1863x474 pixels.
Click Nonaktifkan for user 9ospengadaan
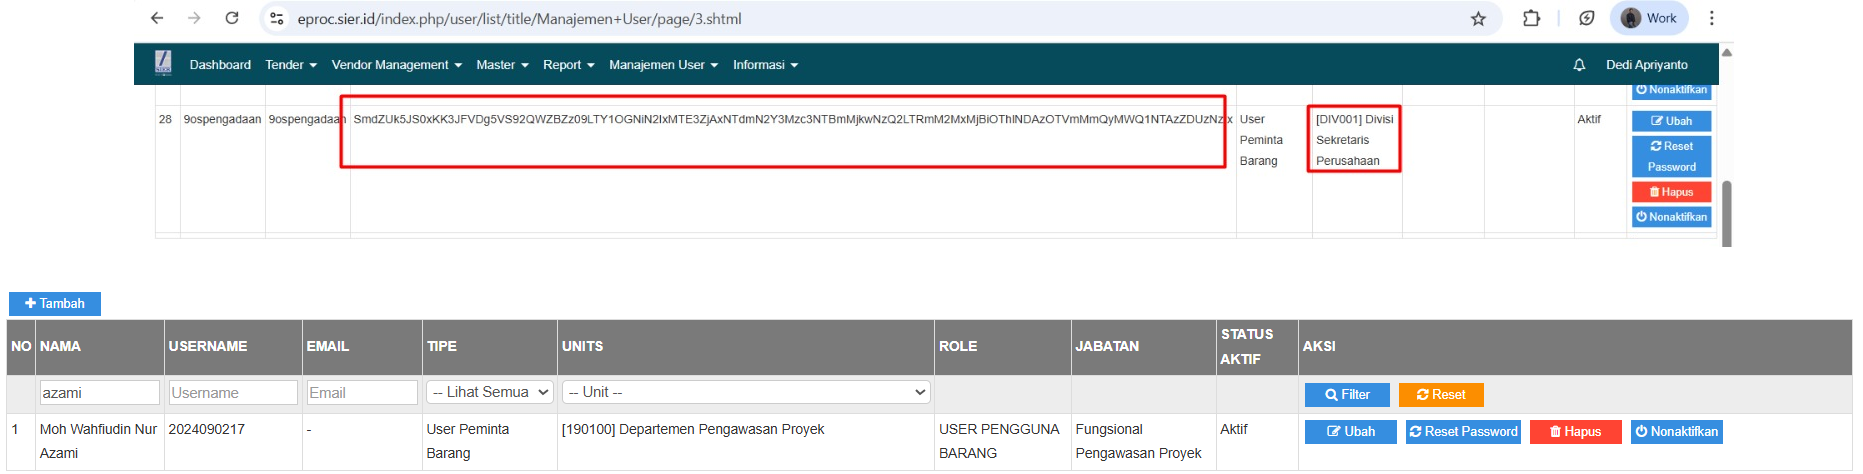(x=1671, y=217)
